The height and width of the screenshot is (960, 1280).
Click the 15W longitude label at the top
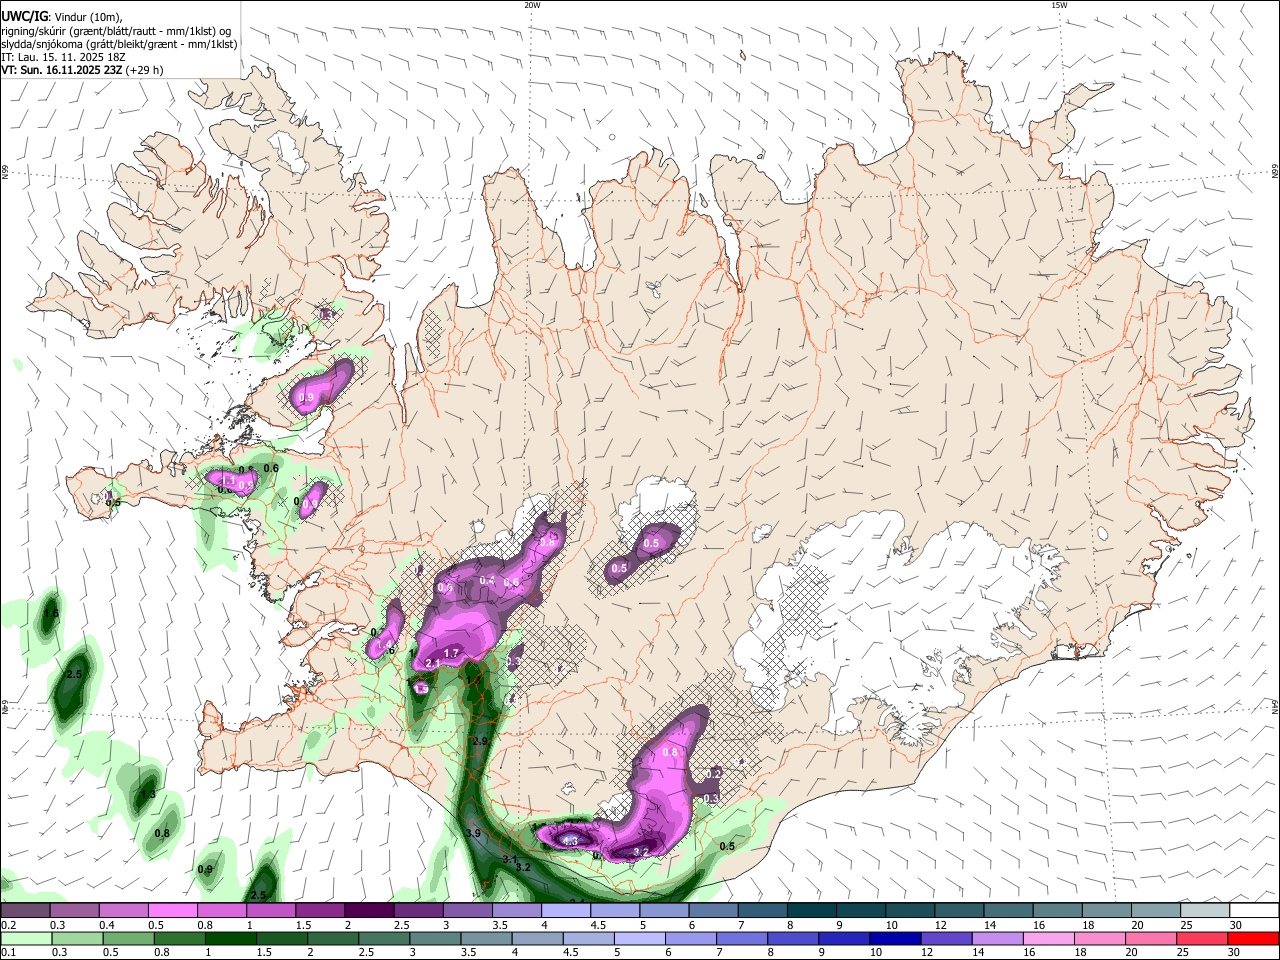click(1060, 5)
